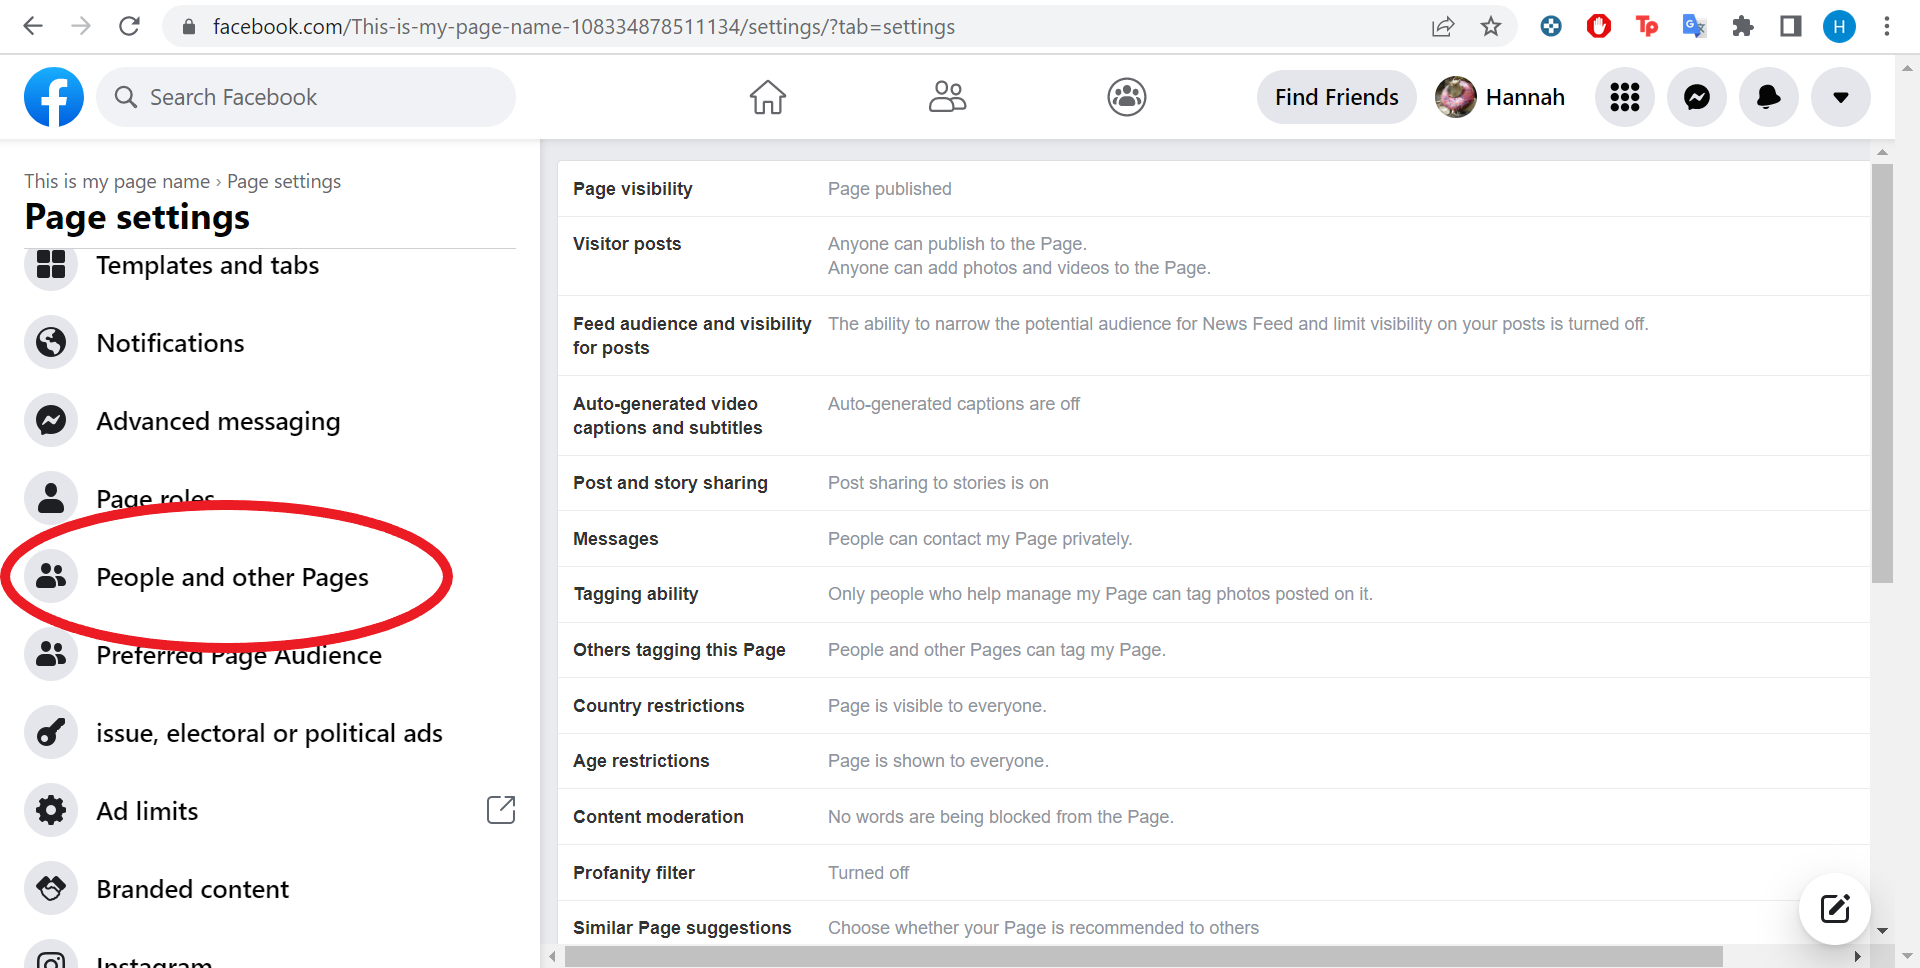
Task: Go forward in browser history
Action: click(x=81, y=26)
